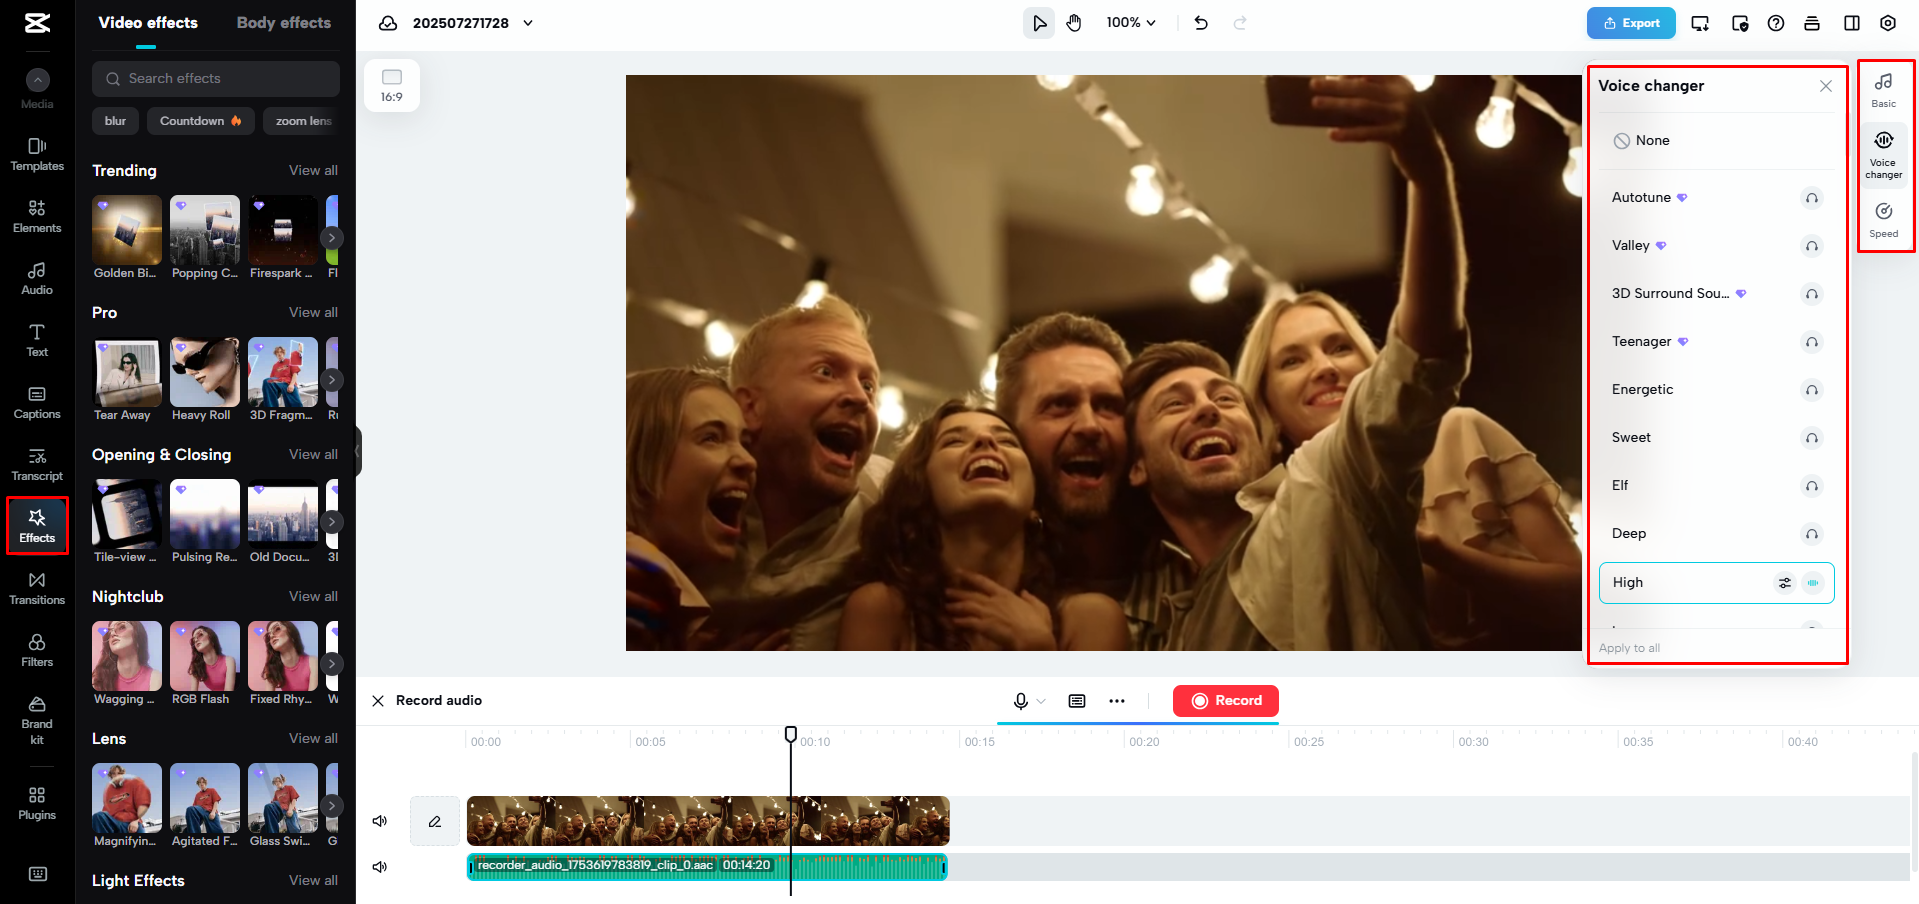1919x904 pixels.
Task: Select the RGB Flash effect thumbnail
Action: coord(204,662)
